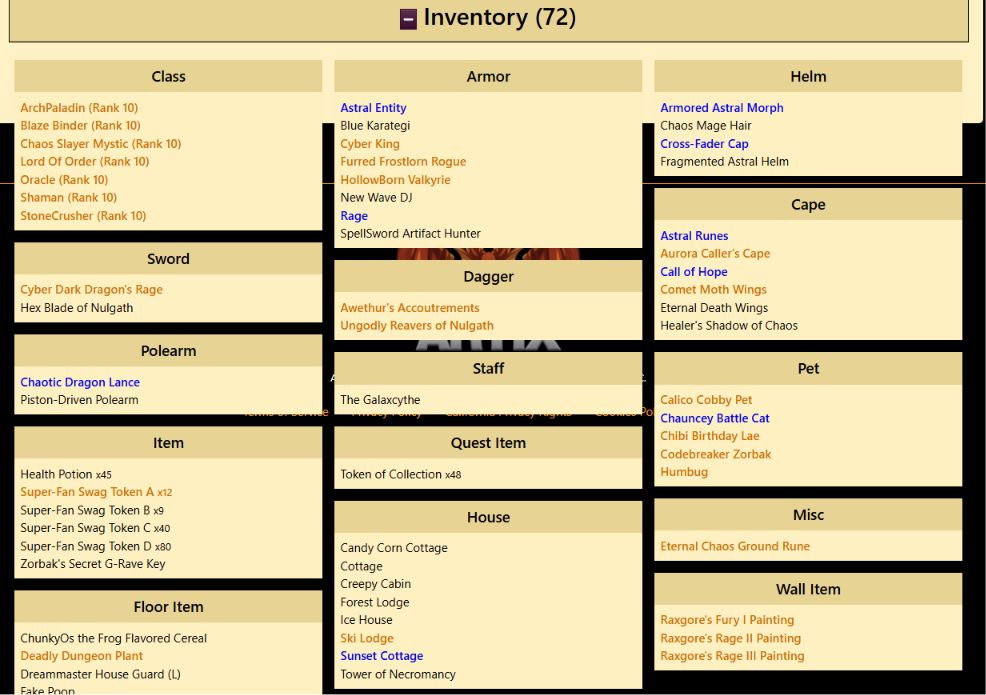Open the Chaotic Dragon Lance link
Image resolution: width=986 pixels, height=695 pixels.
[80, 382]
